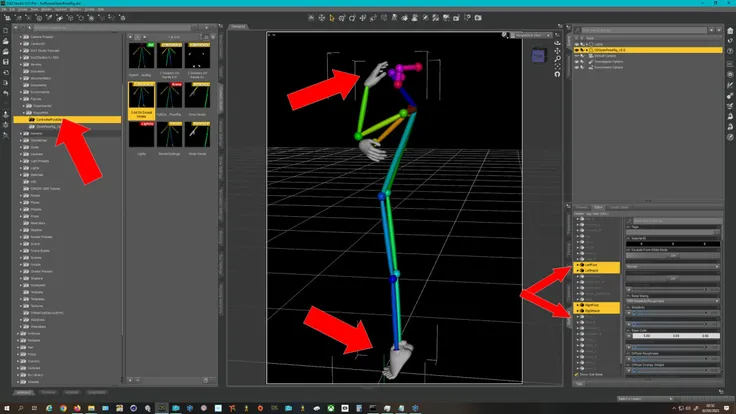This screenshot has height=414, width=736.
Task: Select the yellow arrow Node Selection tool
Action: (x=332, y=18)
